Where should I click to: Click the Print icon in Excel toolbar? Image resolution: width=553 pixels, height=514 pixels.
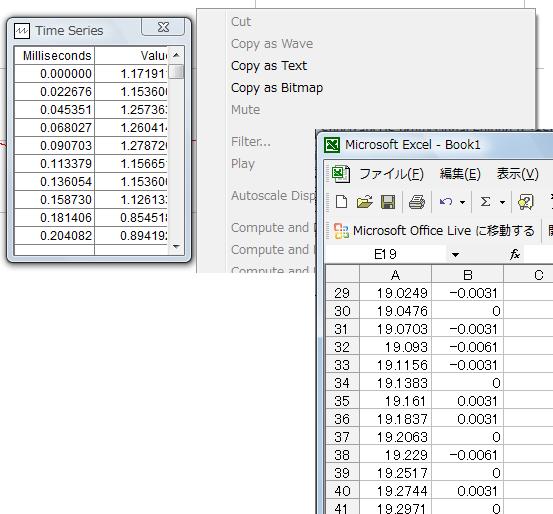[x=417, y=202]
